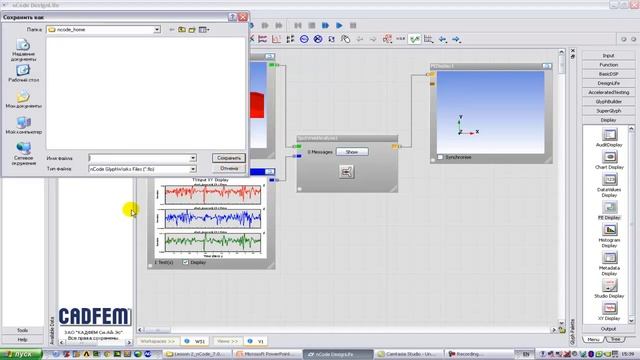Viewport: 640px width, 360px height.
Task: Switch to Camtasia Studio in taskbar
Action: (x=409, y=354)
